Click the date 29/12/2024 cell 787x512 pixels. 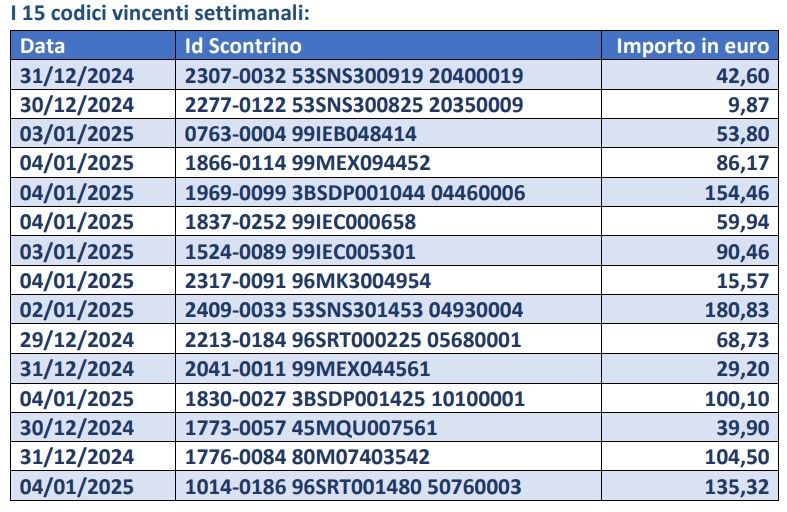coord(93,340)
